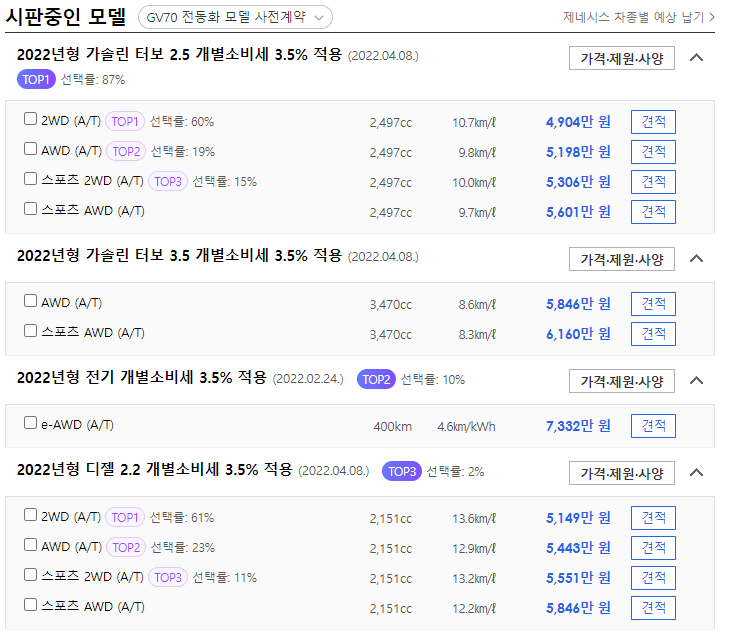The height and width of the screenshot is (635, 730).
Task: Open 가격·제원·사양 for 전기 model
Action: 622,381
